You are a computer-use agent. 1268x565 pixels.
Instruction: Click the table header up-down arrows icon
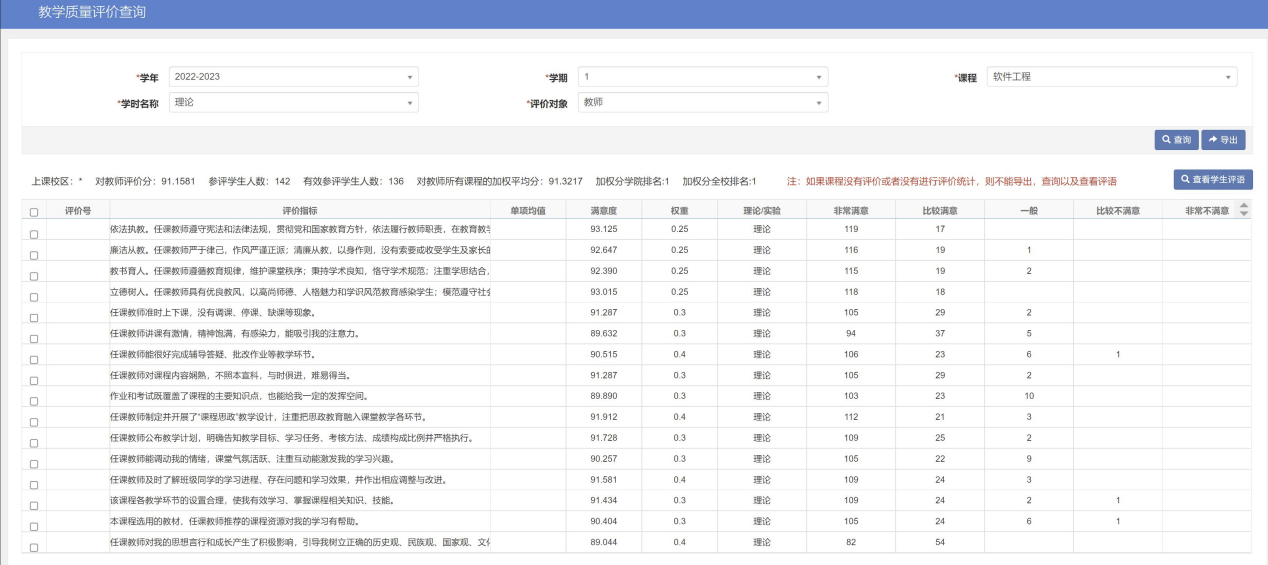pos(1244,210)
